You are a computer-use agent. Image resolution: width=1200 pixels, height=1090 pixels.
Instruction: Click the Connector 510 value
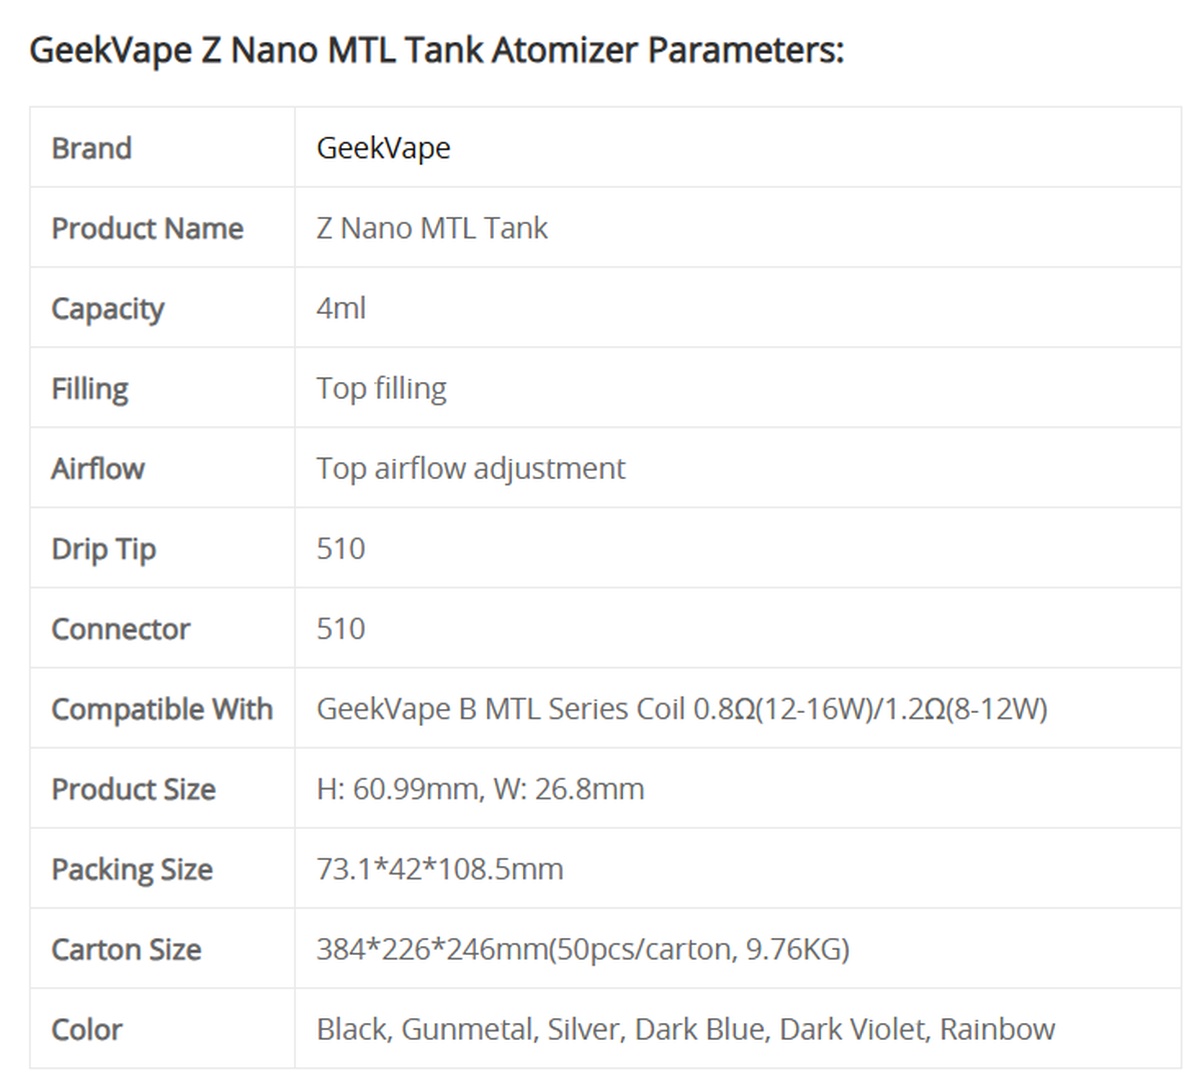(x=341, y=628)
